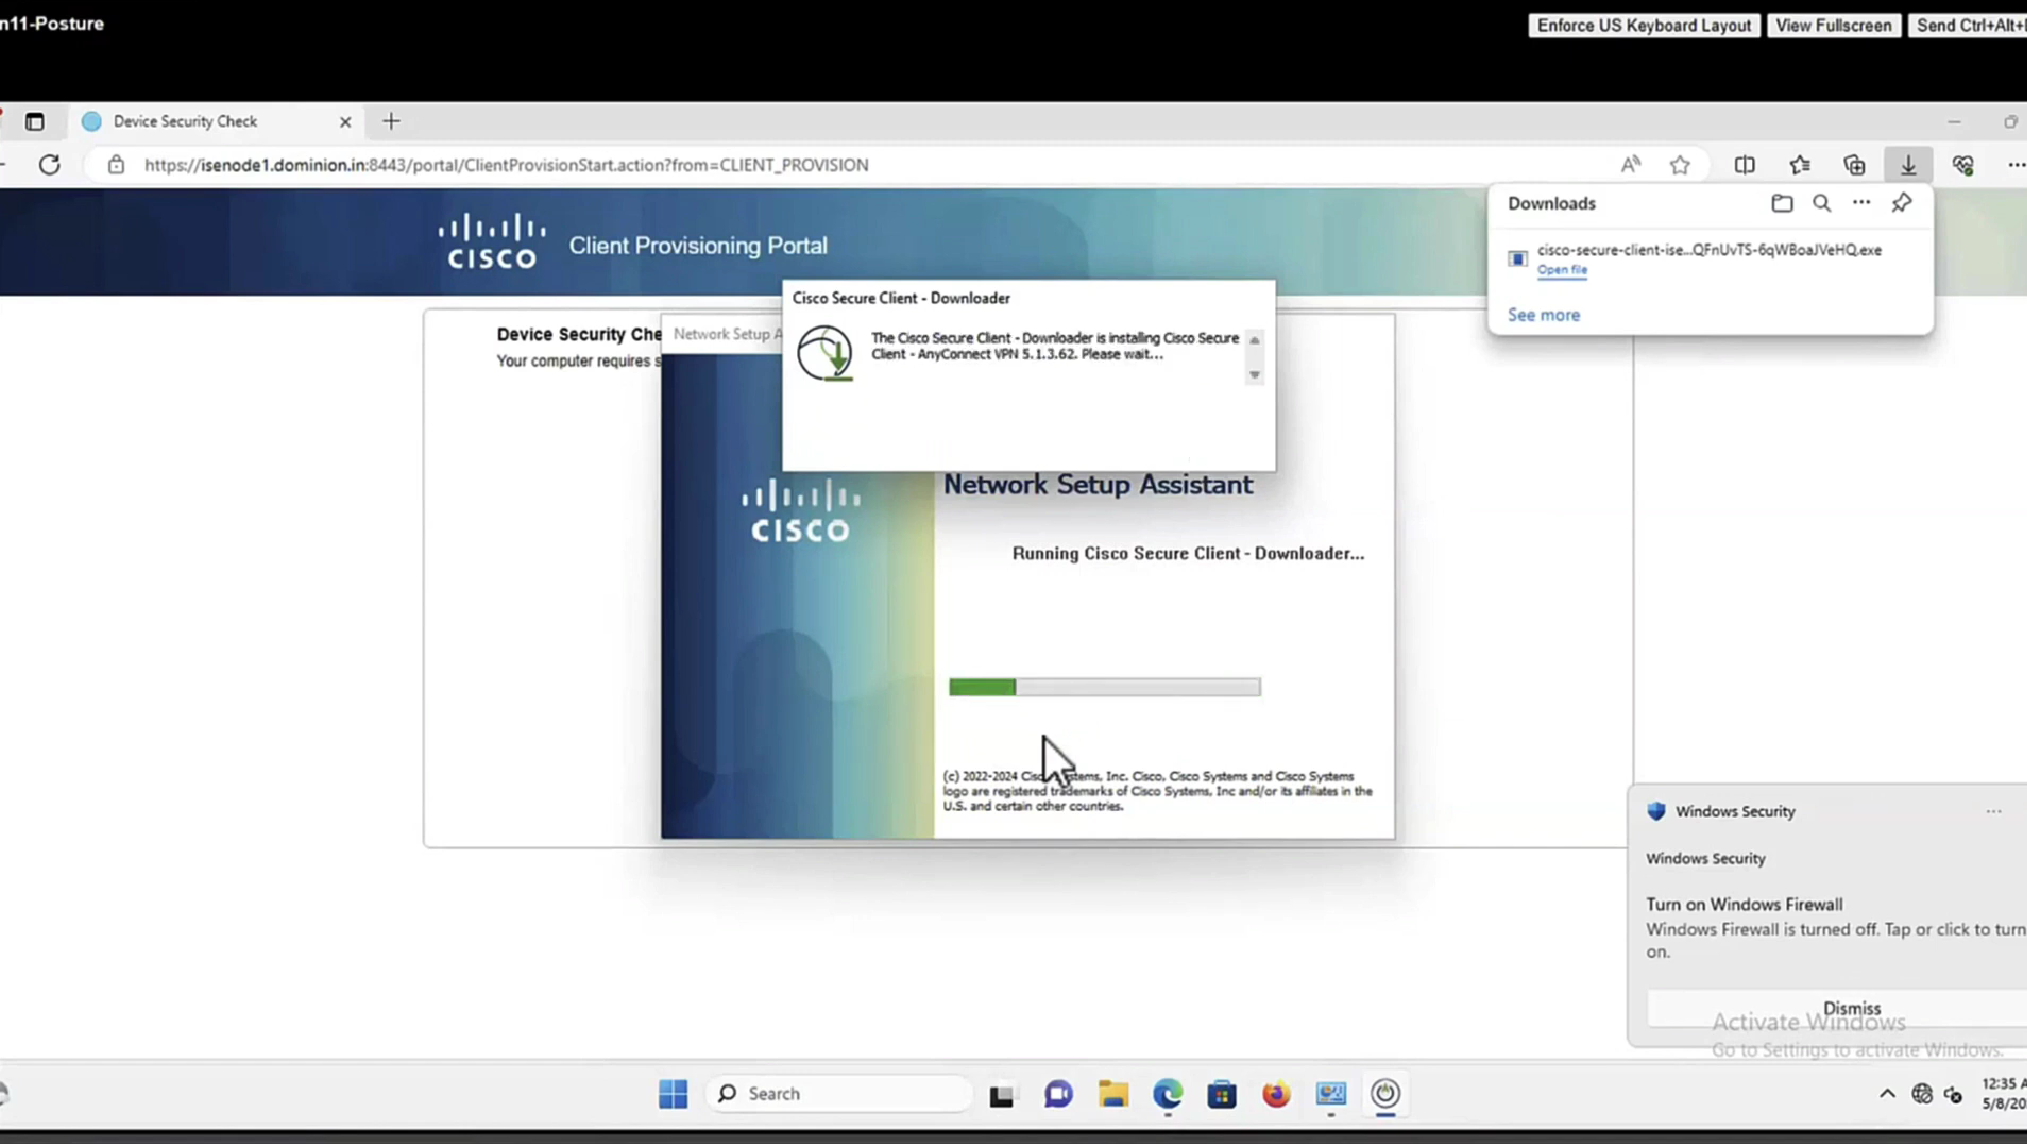Click See more in Downloads
The height and width of the screenshot is (1144, 2027).
tap(1543, 315)
